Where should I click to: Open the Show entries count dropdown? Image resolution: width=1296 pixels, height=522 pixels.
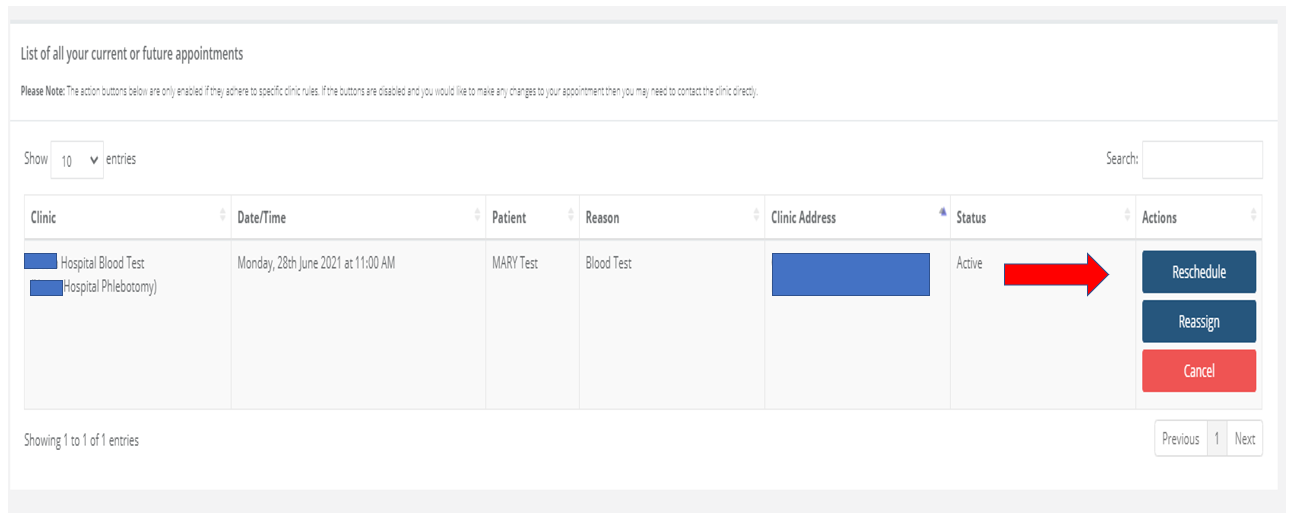click(x=77, y=160)
